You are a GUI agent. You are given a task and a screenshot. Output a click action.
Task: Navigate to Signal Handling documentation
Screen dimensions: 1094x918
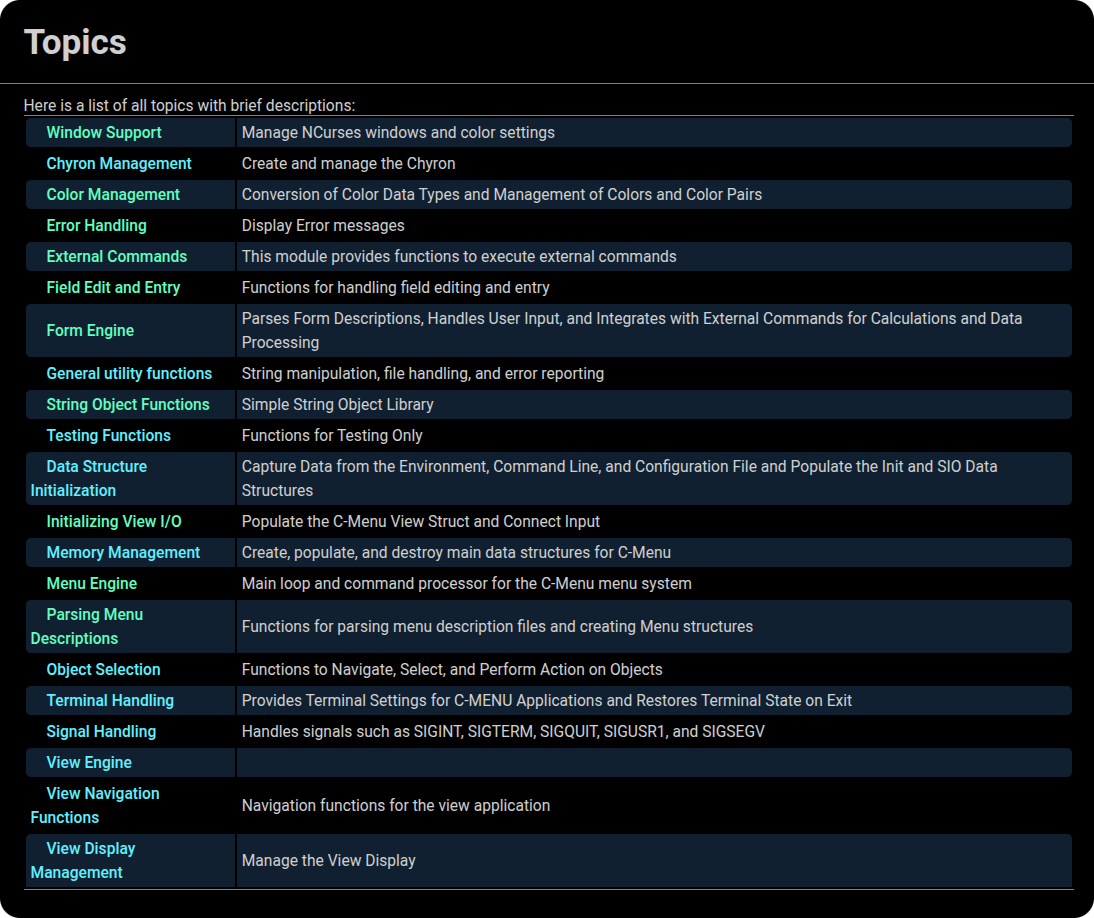(101, 731)
